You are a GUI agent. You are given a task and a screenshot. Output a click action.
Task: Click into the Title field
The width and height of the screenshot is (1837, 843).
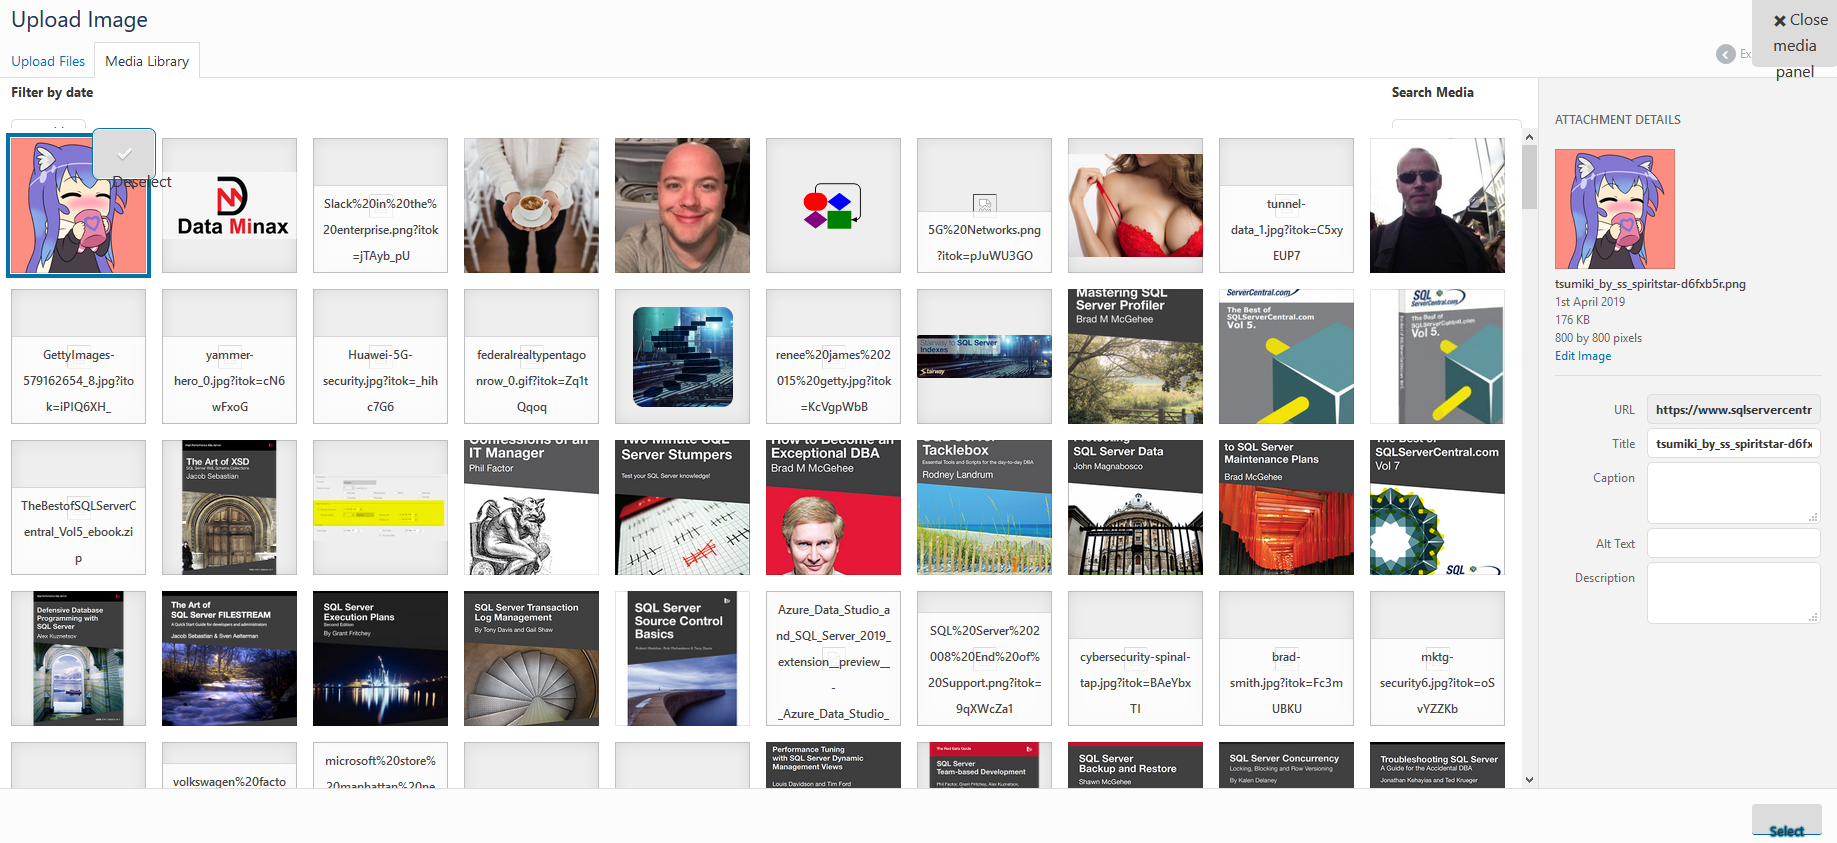tap(1733, 444)
